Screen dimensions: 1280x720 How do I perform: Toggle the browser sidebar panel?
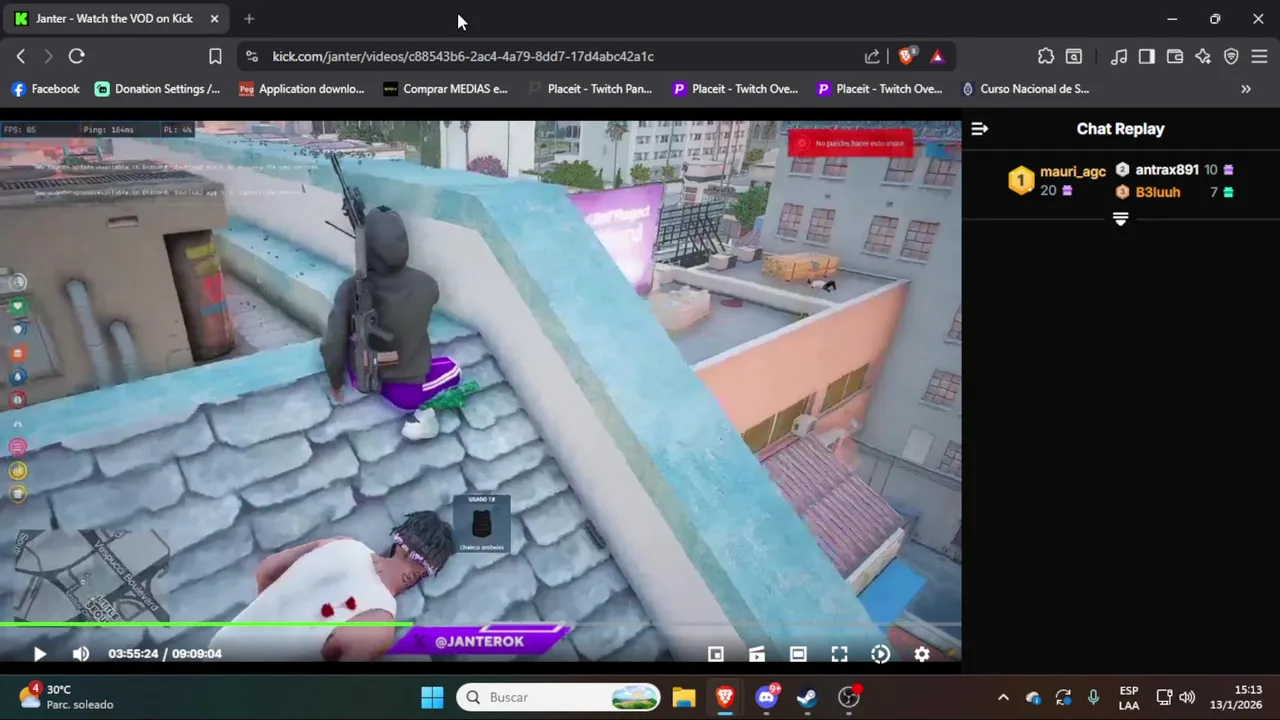tap(1147, 57)
